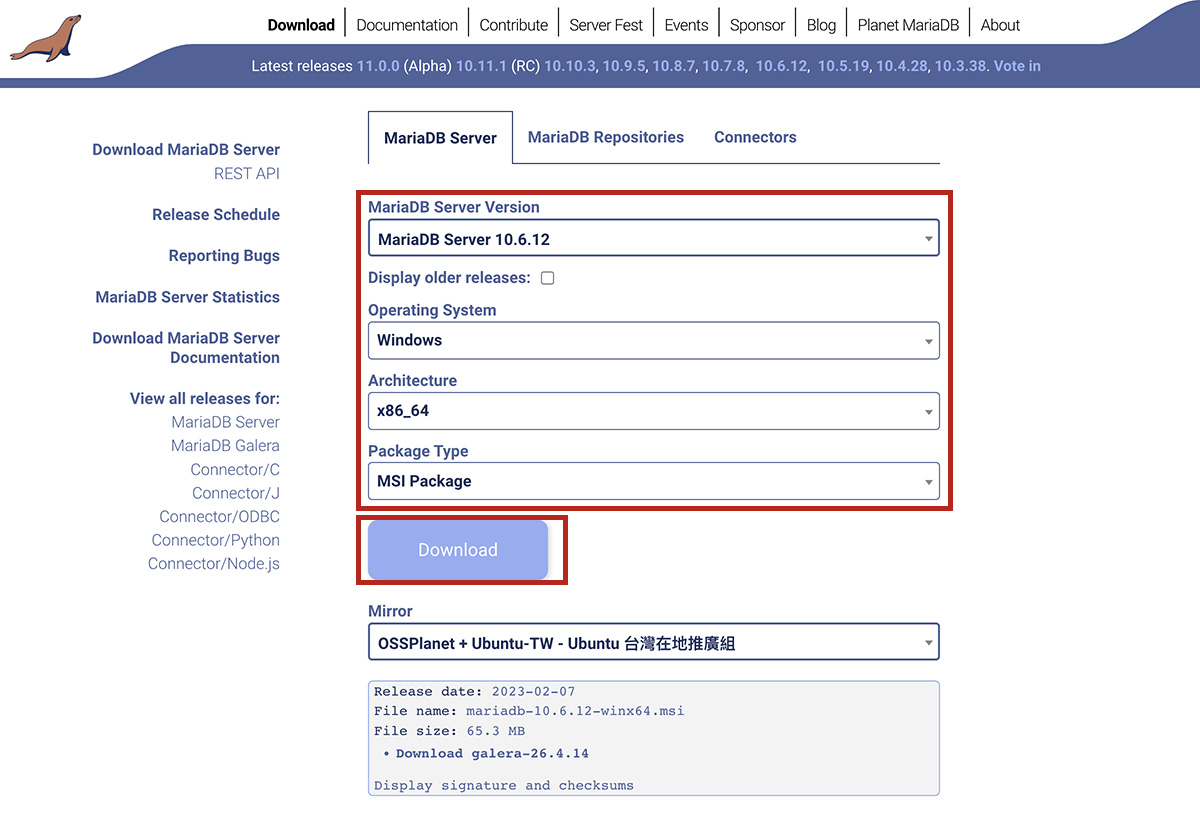The image size is (1200, 814).
Task: Click the Download button
Action: point(458,550)
